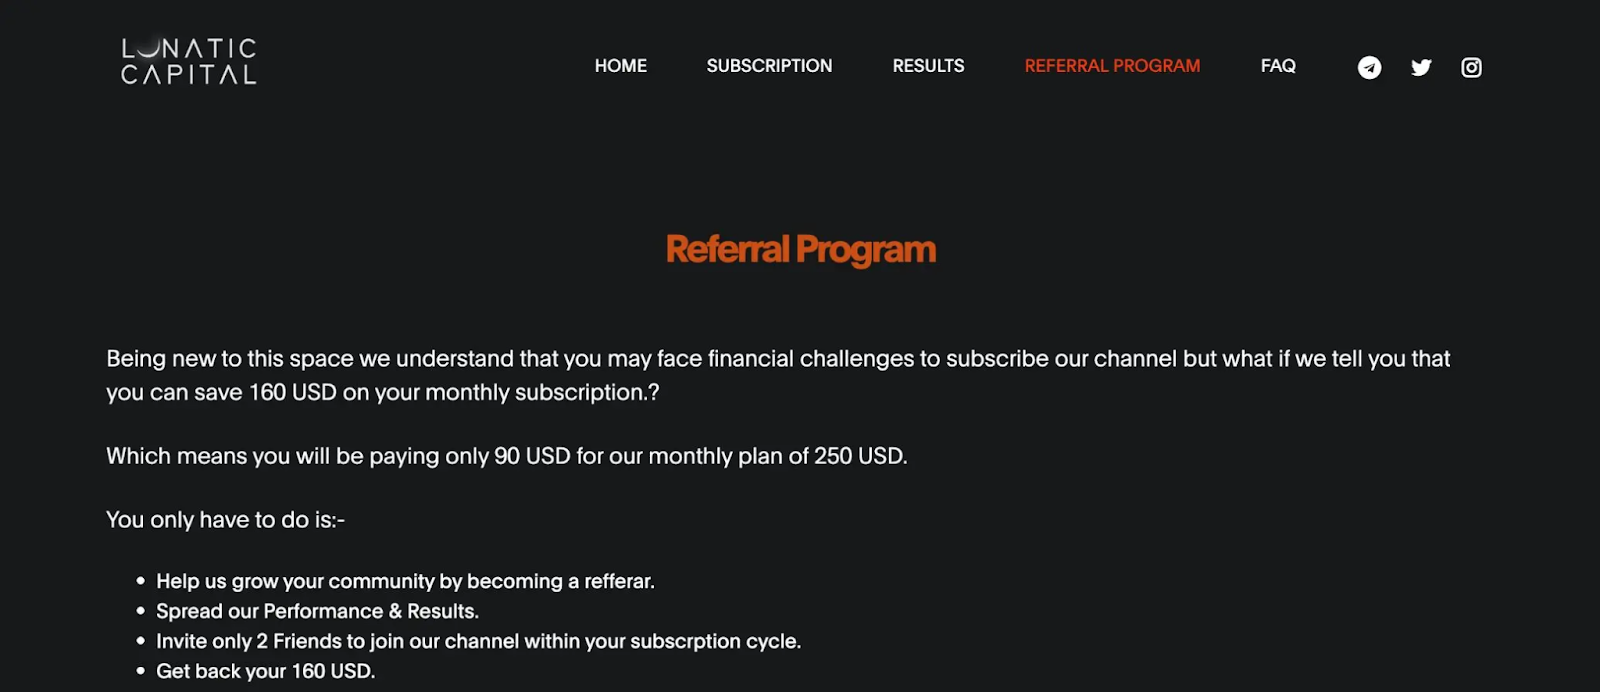
Task: Open the SUBSCRIPTION page
Action: 769,66
